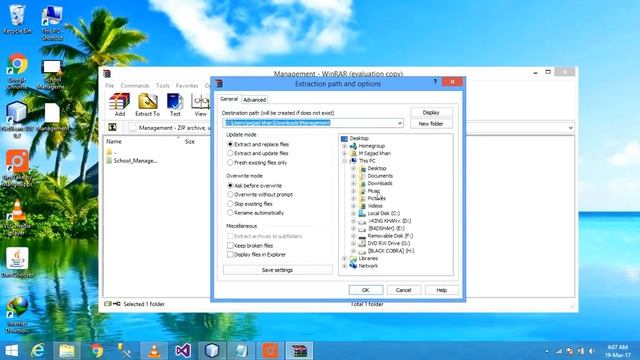
Task: Click the Windows Start button
Action: pyautogui.click(x=11, y=351)
